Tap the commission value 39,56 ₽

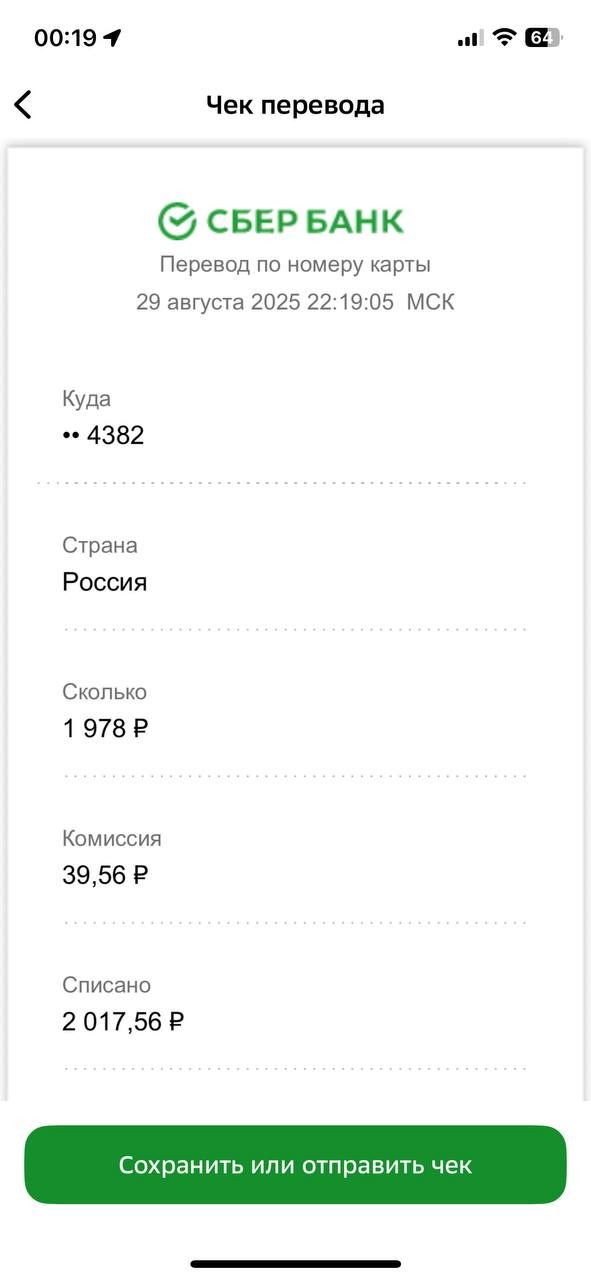tap(105, 875)
